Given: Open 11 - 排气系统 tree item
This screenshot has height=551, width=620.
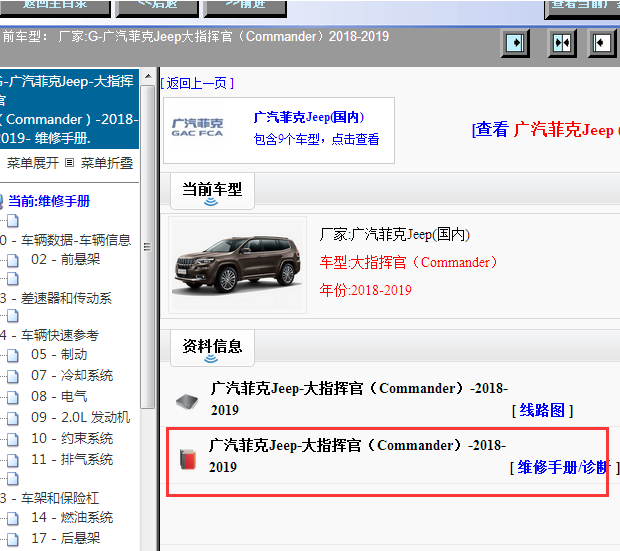Looking at the screenshot, I should [x=72, y=459].
